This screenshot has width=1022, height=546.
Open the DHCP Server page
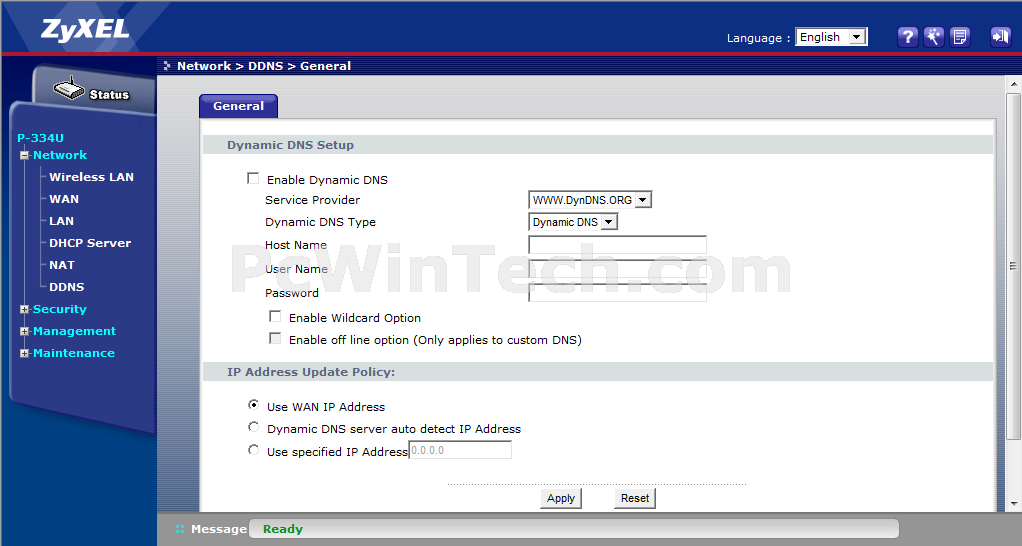tap(90, 243)
